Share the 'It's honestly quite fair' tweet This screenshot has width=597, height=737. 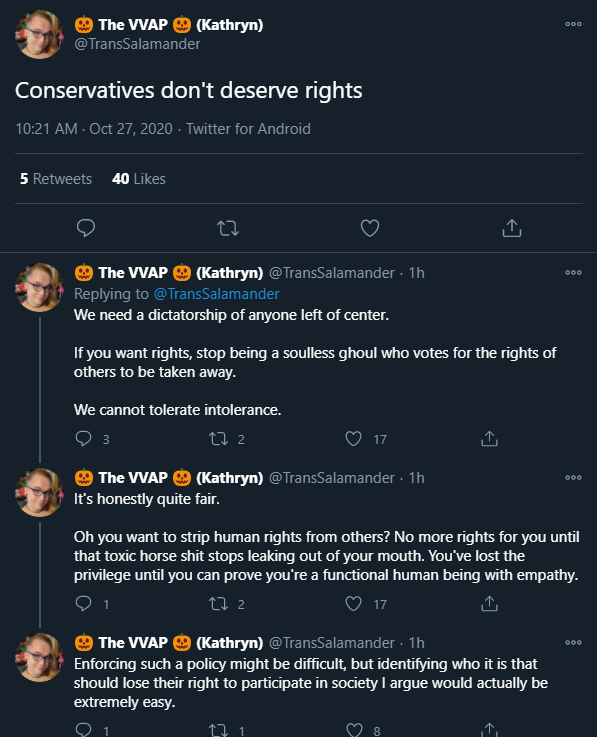click(489, 604)
